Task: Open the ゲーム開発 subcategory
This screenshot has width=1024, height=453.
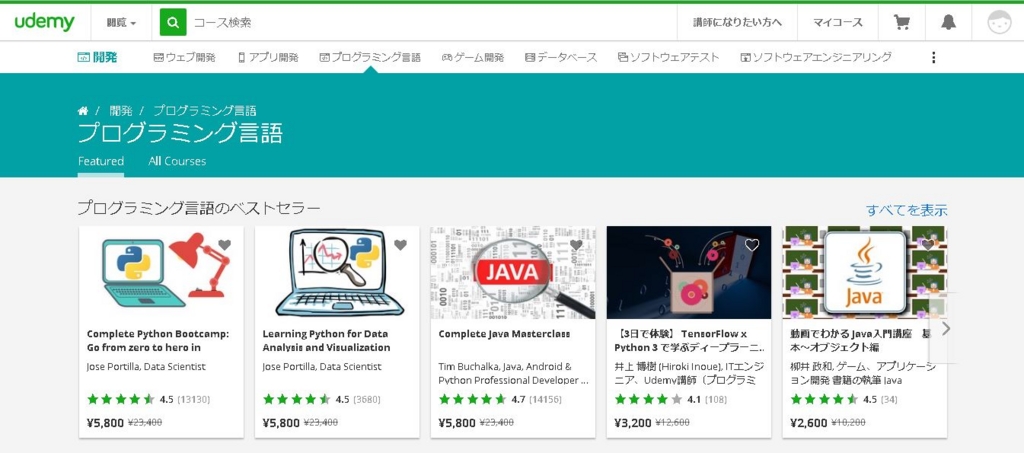Action: click(473, 57)
